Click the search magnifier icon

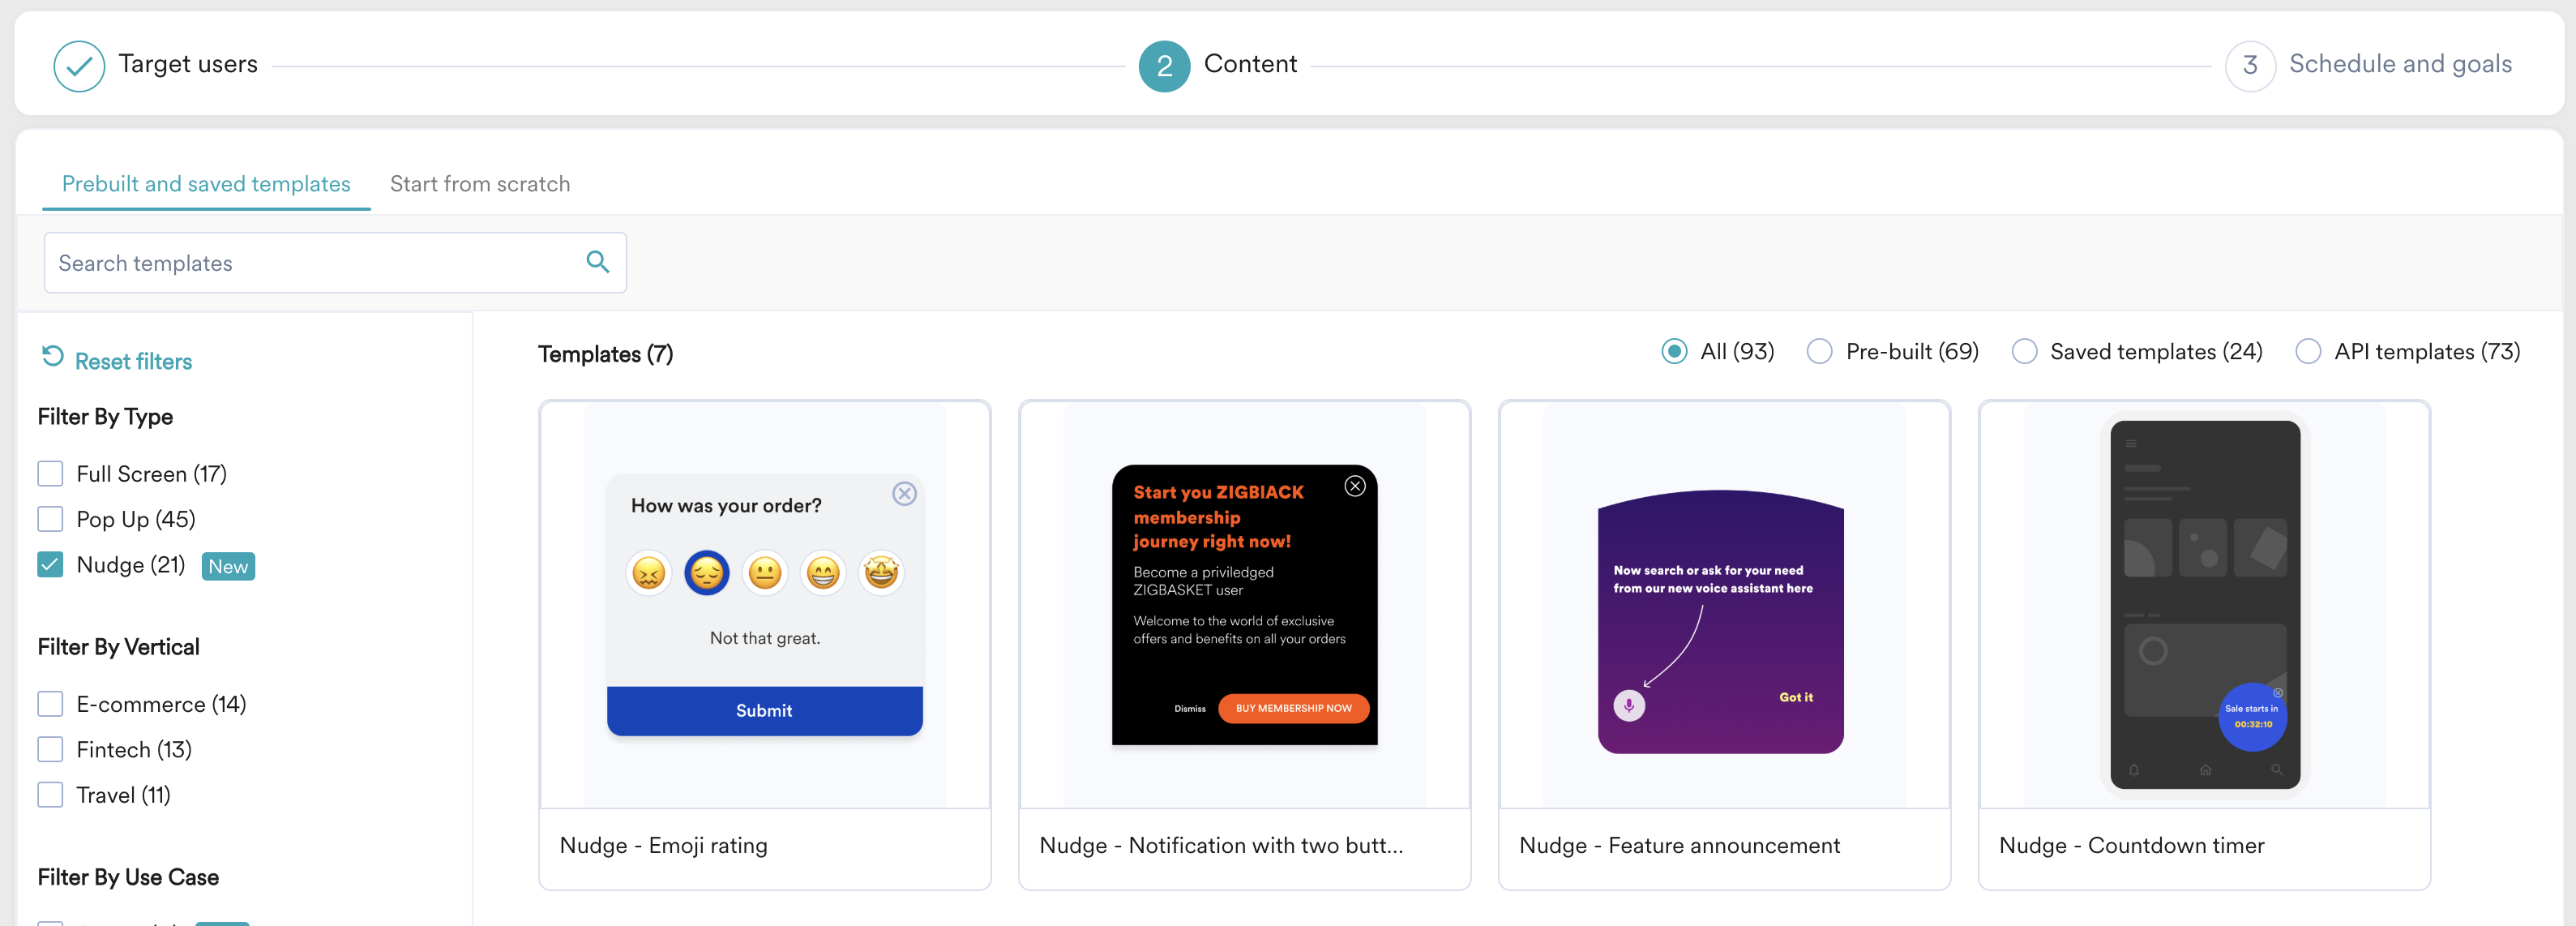(x=597, y=262)
